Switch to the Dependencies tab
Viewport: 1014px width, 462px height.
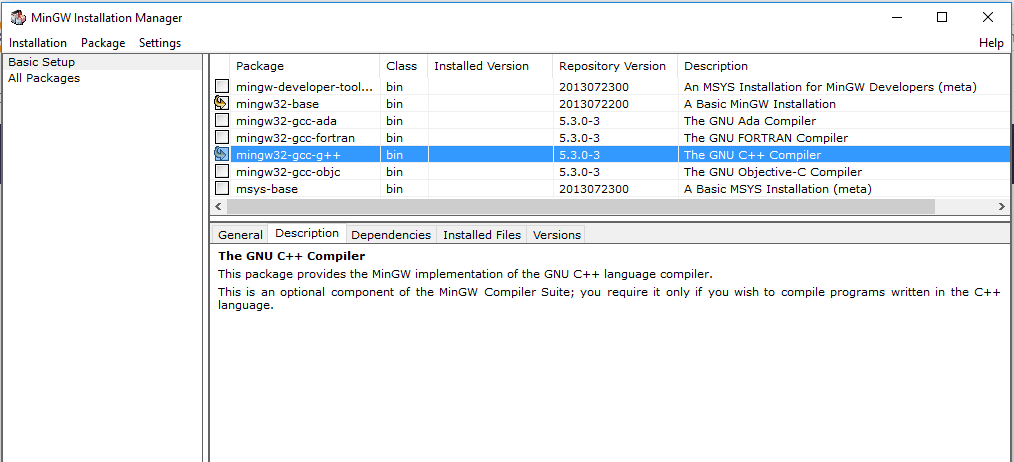coord(391,235)
